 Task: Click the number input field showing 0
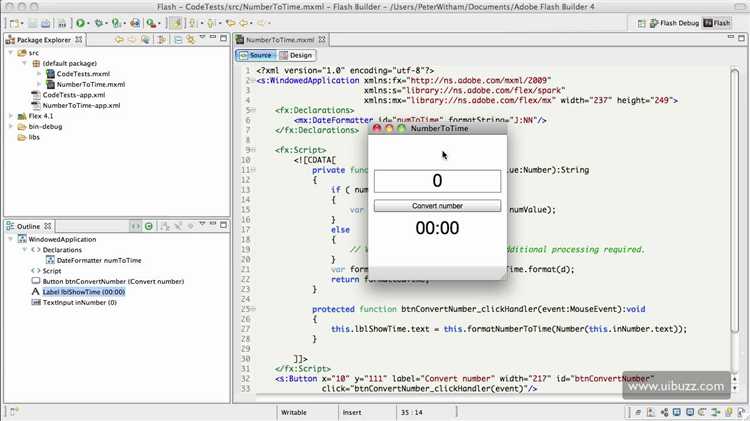click(x=437, y=181)
